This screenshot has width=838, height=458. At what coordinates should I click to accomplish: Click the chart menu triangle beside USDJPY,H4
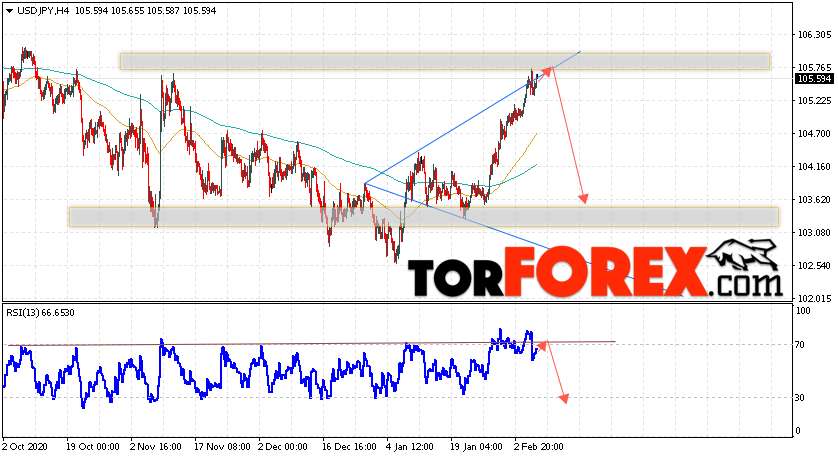[x=9, y=11]
